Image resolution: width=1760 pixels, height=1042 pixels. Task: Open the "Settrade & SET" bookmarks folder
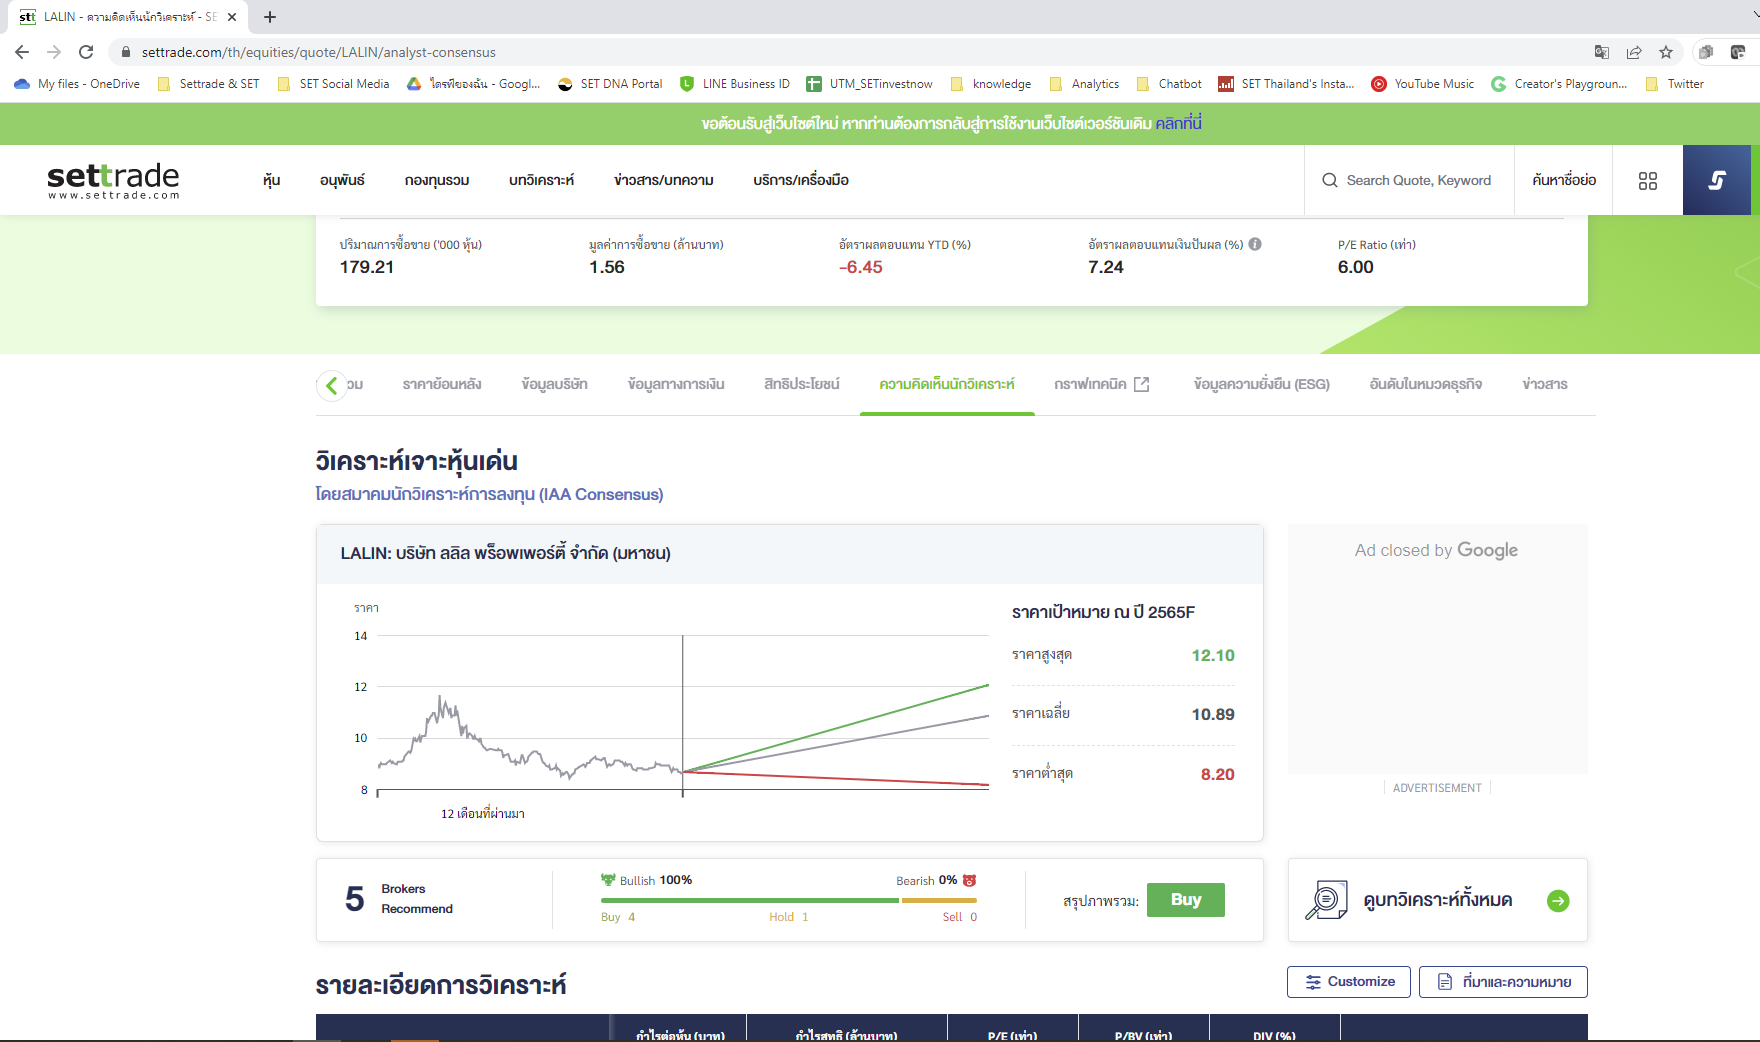pos(218,84)
